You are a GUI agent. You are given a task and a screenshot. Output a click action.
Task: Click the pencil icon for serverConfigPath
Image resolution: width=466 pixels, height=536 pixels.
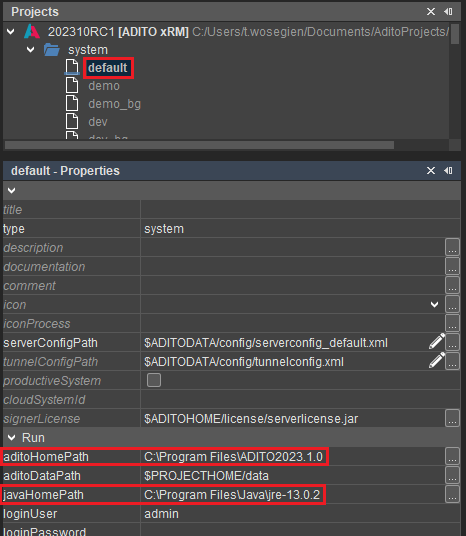(437, 341)
